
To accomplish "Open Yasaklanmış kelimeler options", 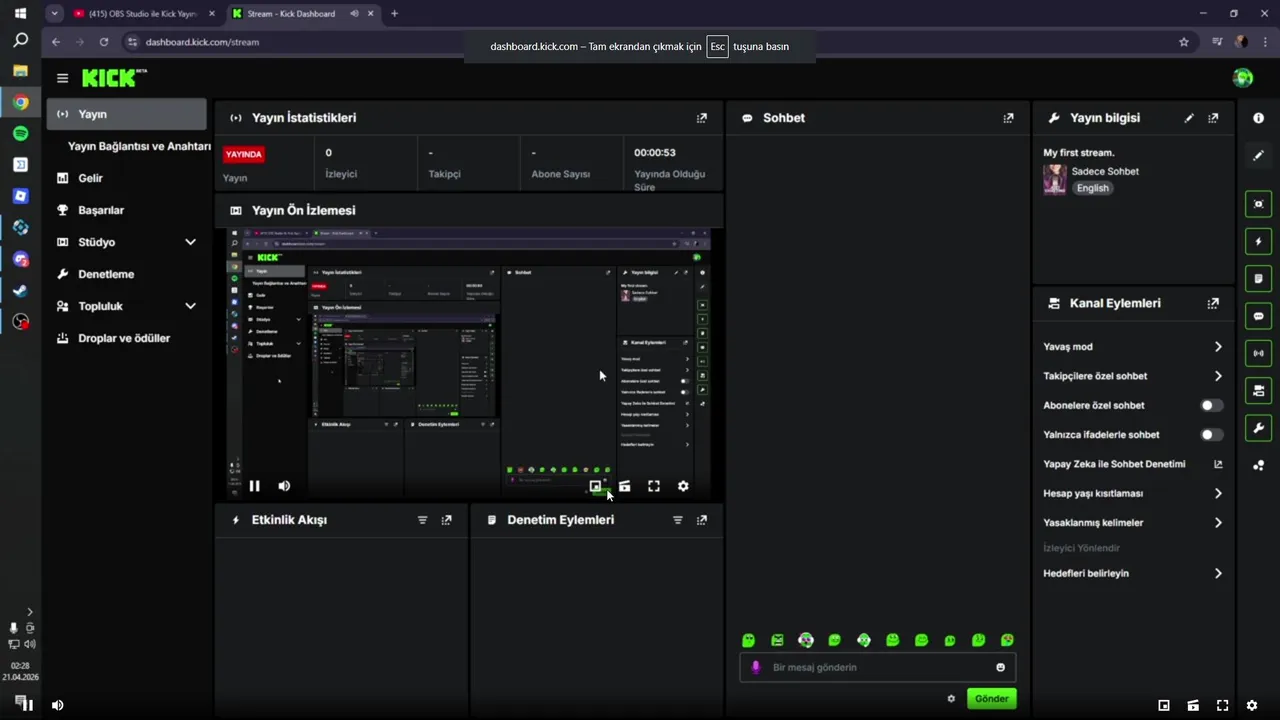I will pos(1133,523).
